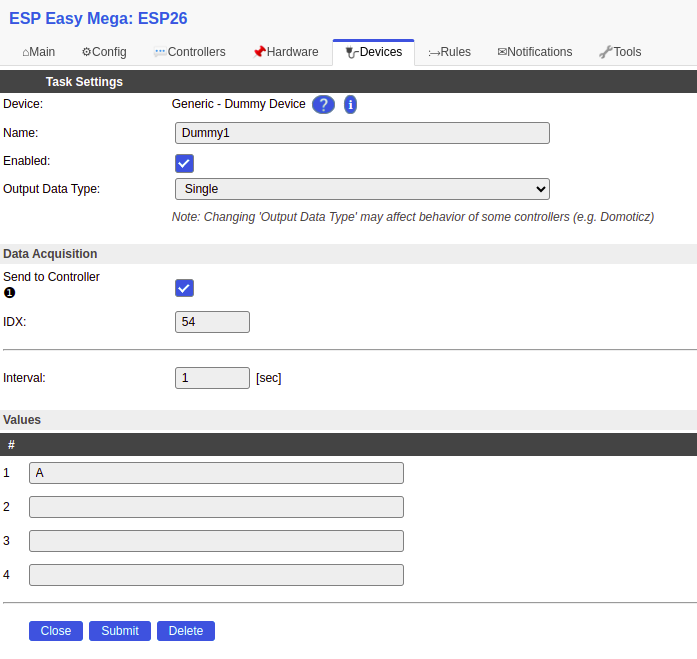Open the blue question mark help icon
This screenshot has width=697, height=659.
[x=323, y=104]
